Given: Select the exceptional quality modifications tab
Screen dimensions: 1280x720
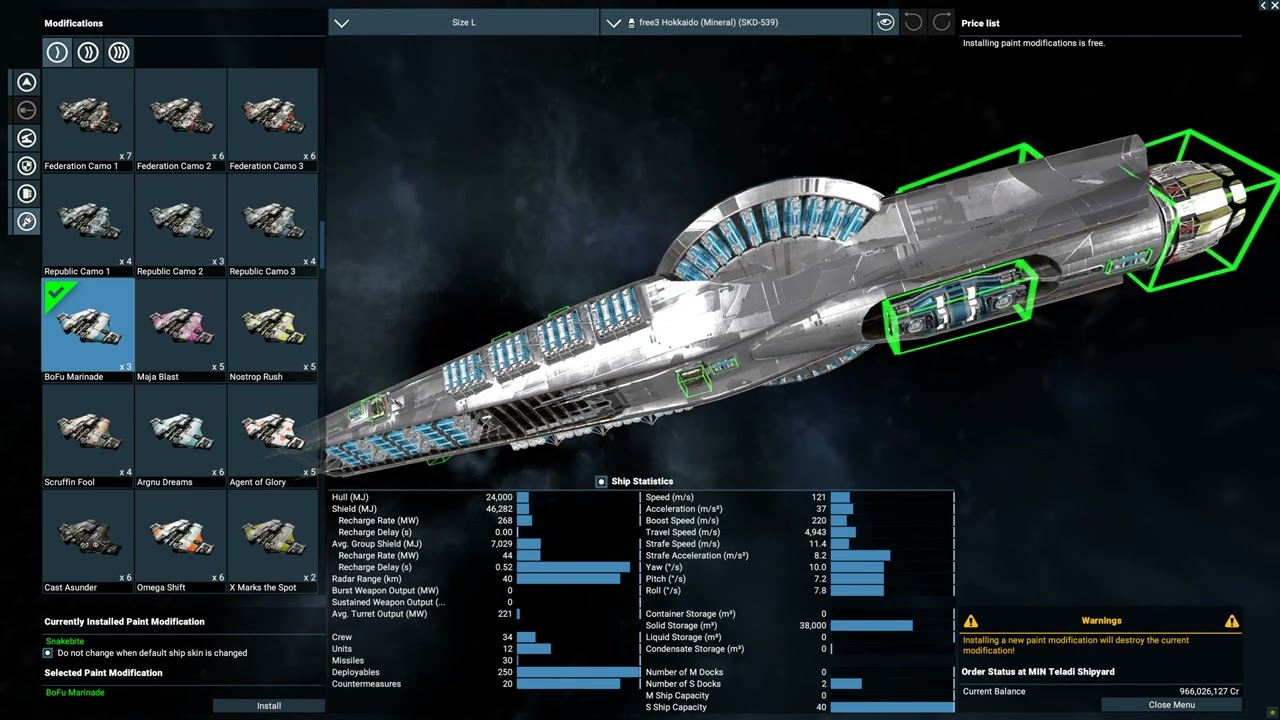Looking at the screenshot, I should click(x=119, y=52).
